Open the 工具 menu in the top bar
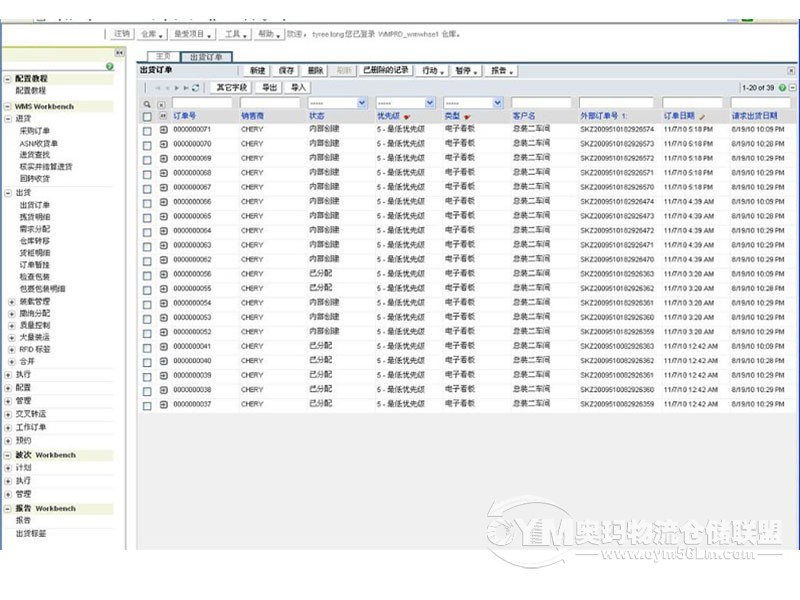Viewport: 800px width, 600px height. click(x=236, y=34)
